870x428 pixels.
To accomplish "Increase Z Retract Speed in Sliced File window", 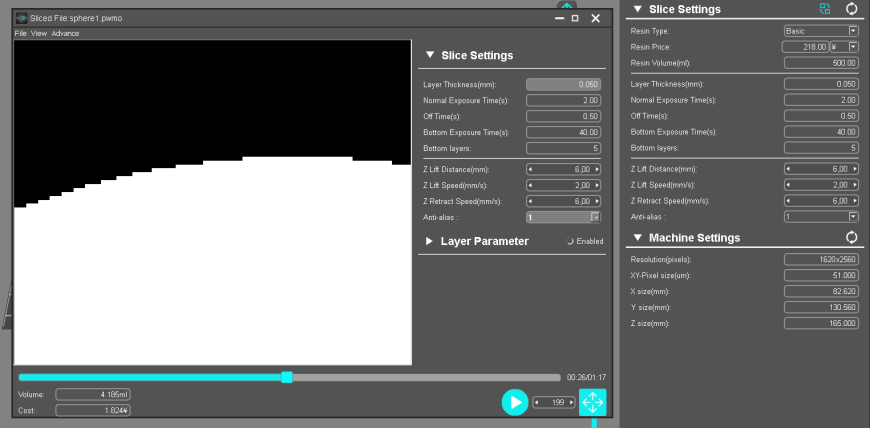I will coord(597,201).
